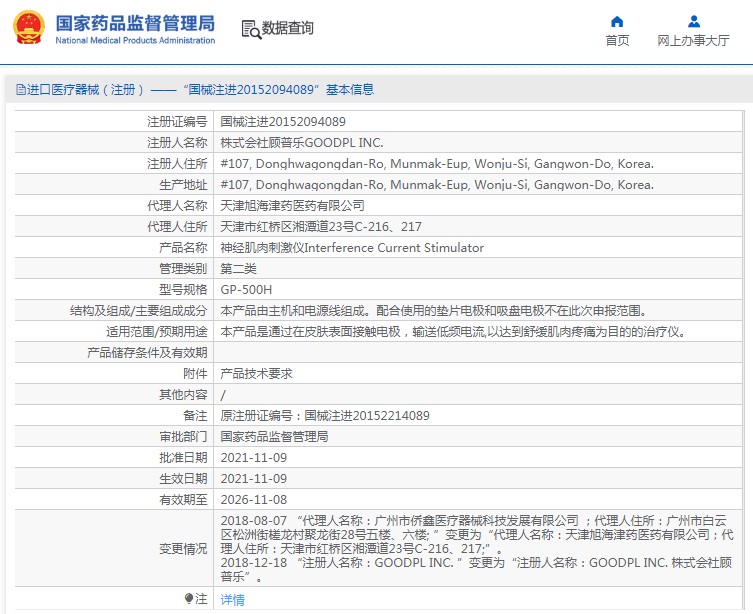The image size is (753, 614).
Task: Open the 详情 note link
Action: coord(232,600)
